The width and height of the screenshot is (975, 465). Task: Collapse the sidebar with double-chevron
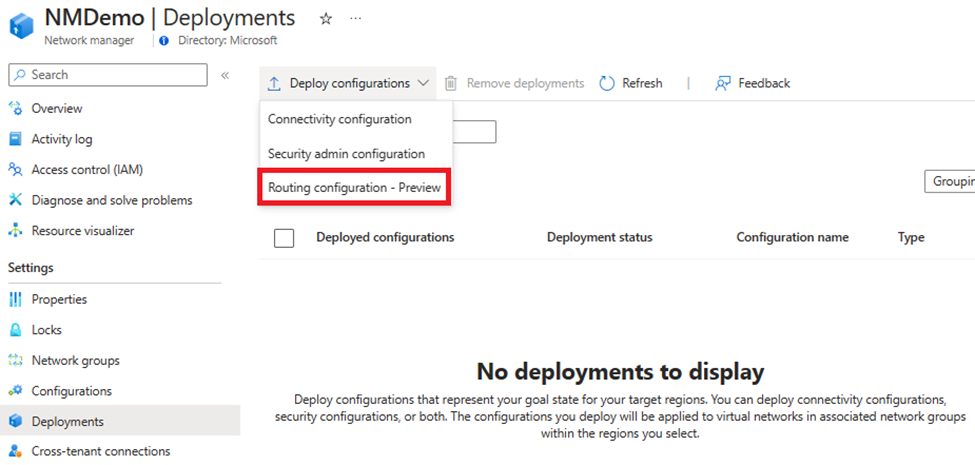[225, 75]
